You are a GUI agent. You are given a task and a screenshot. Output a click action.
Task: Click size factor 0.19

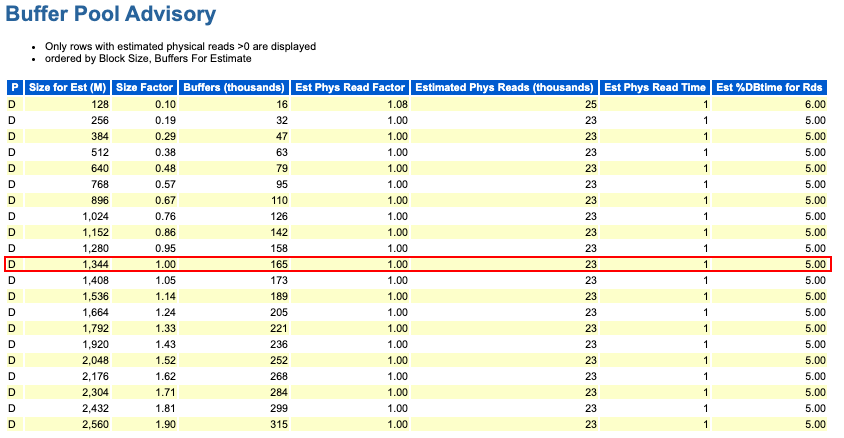[x=165, y=121]
